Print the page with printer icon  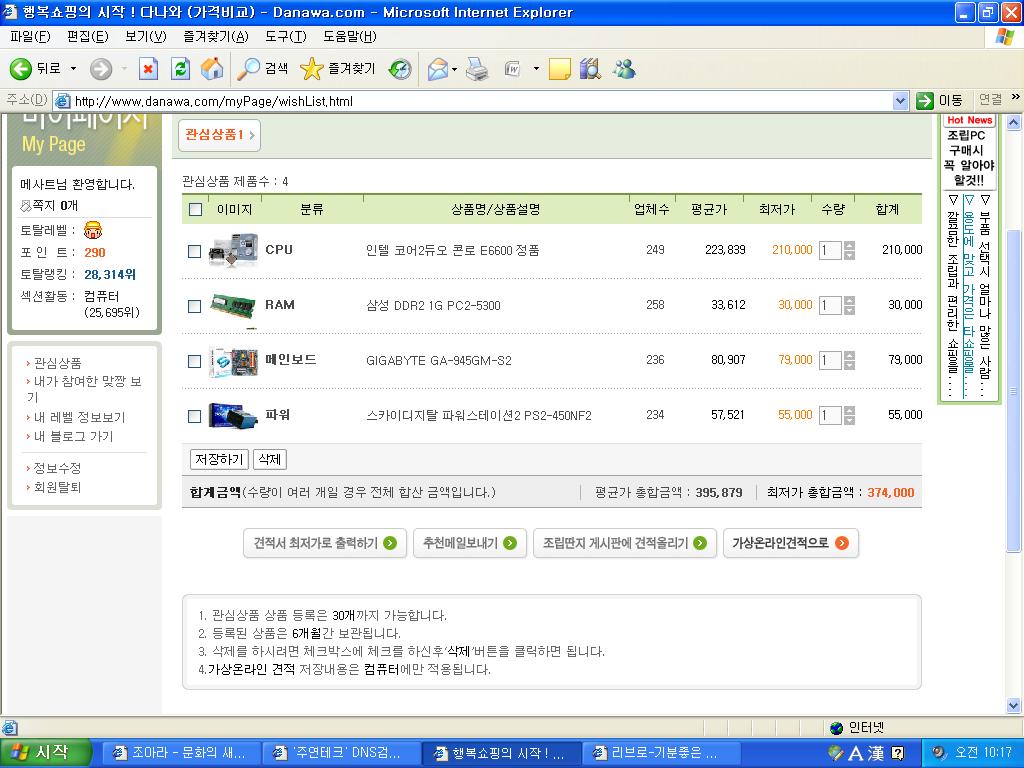pos(477,69)
